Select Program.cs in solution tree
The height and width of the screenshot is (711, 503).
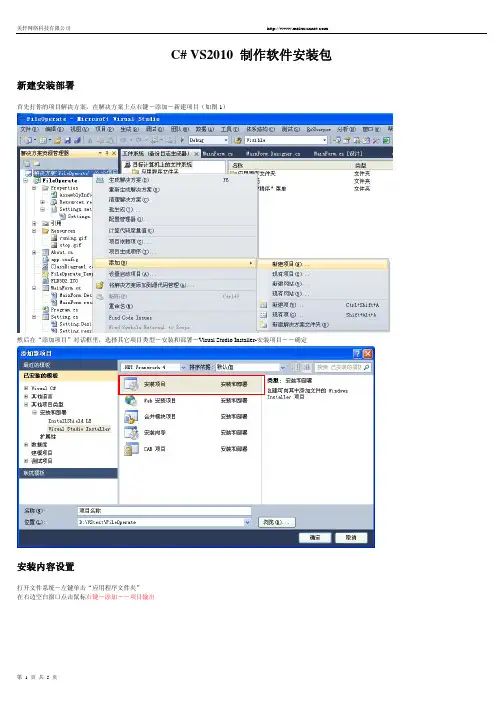pos(64,310)
